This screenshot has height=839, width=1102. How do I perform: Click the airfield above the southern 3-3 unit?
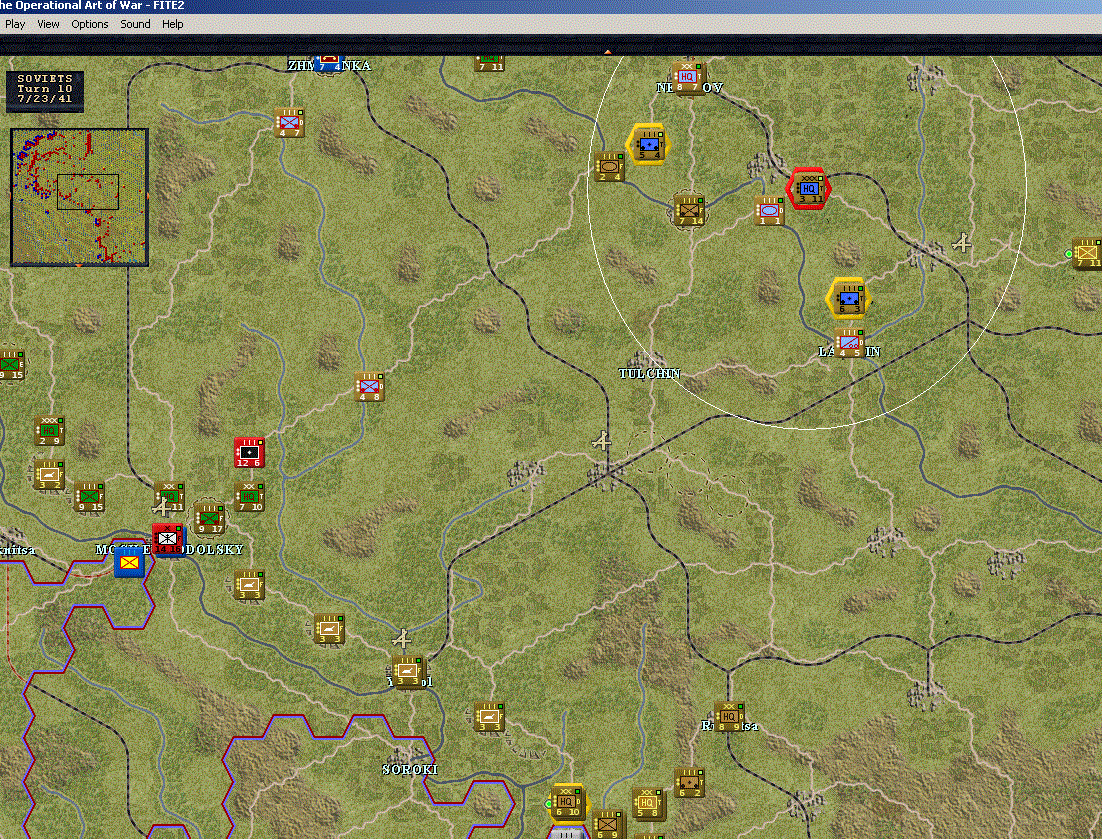pos(401,639)
